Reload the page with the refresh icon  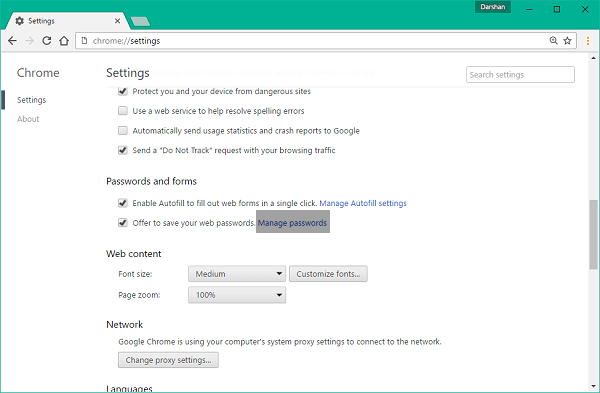pos(47,41)
